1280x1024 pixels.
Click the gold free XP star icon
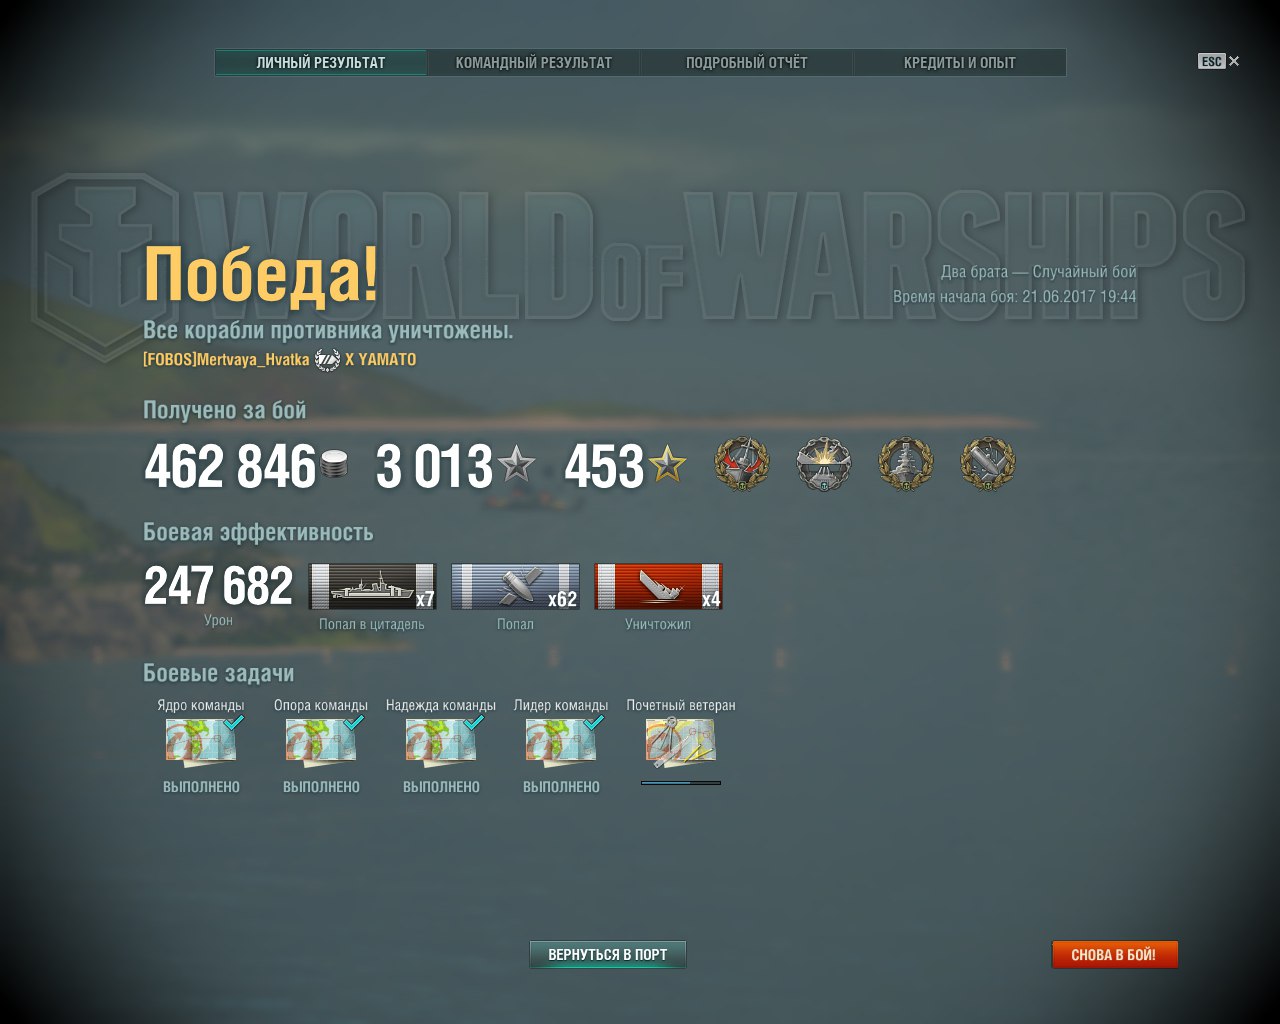(667, 465)
